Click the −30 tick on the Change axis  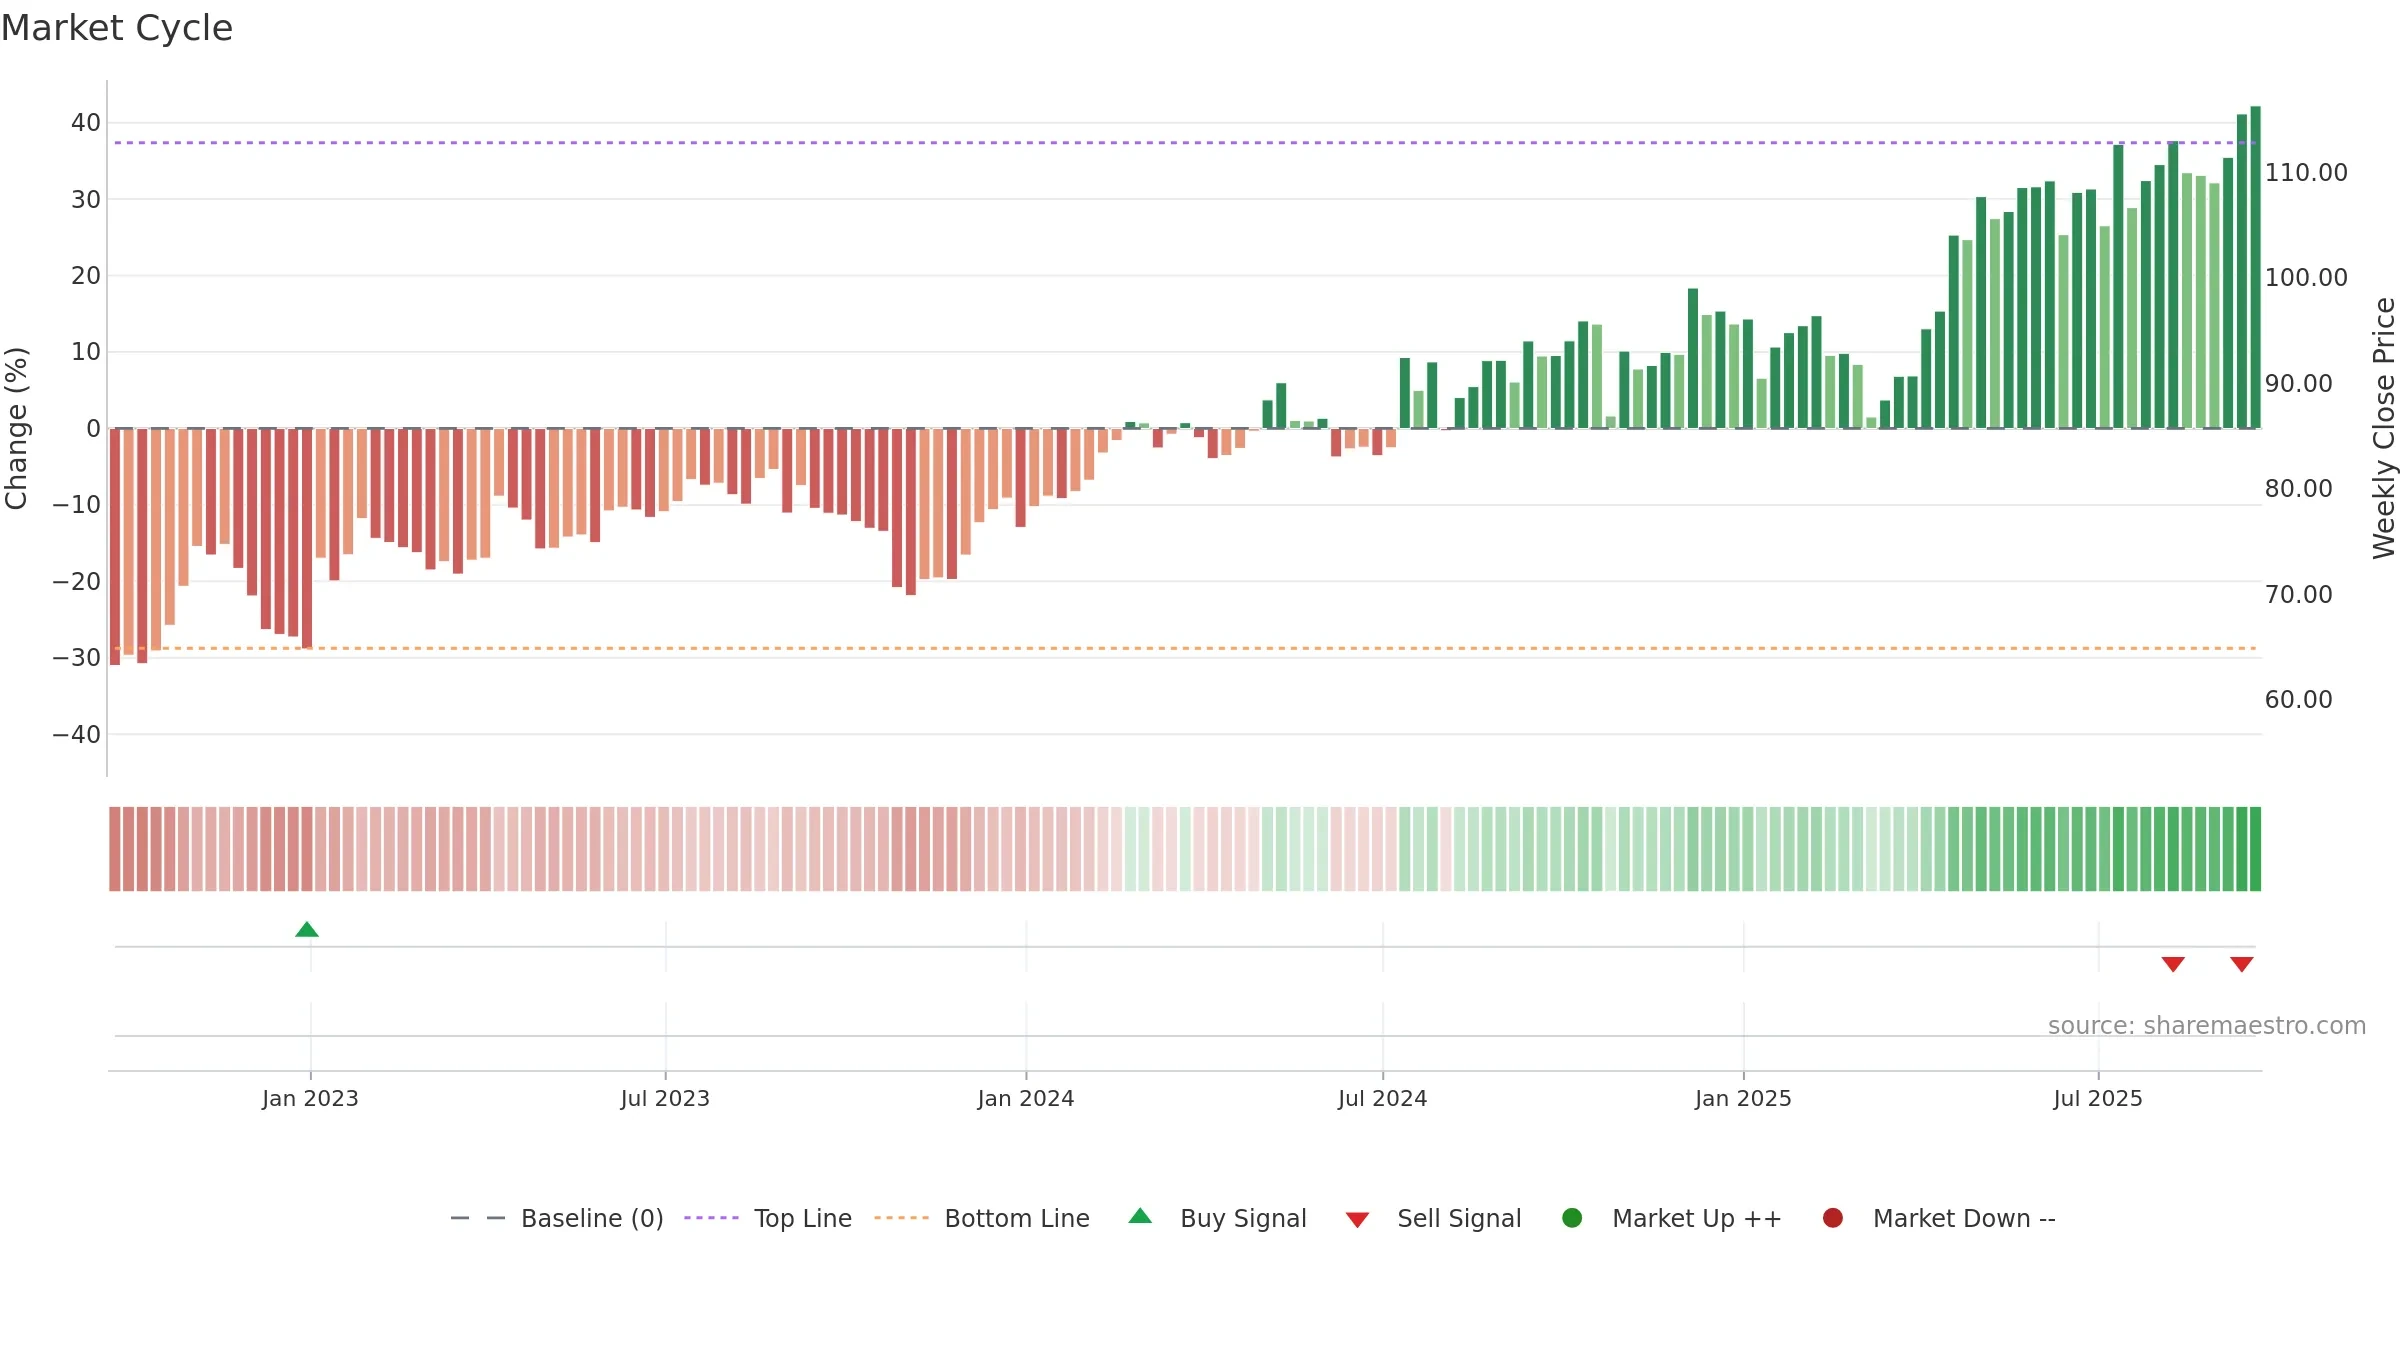click(77, 658)
